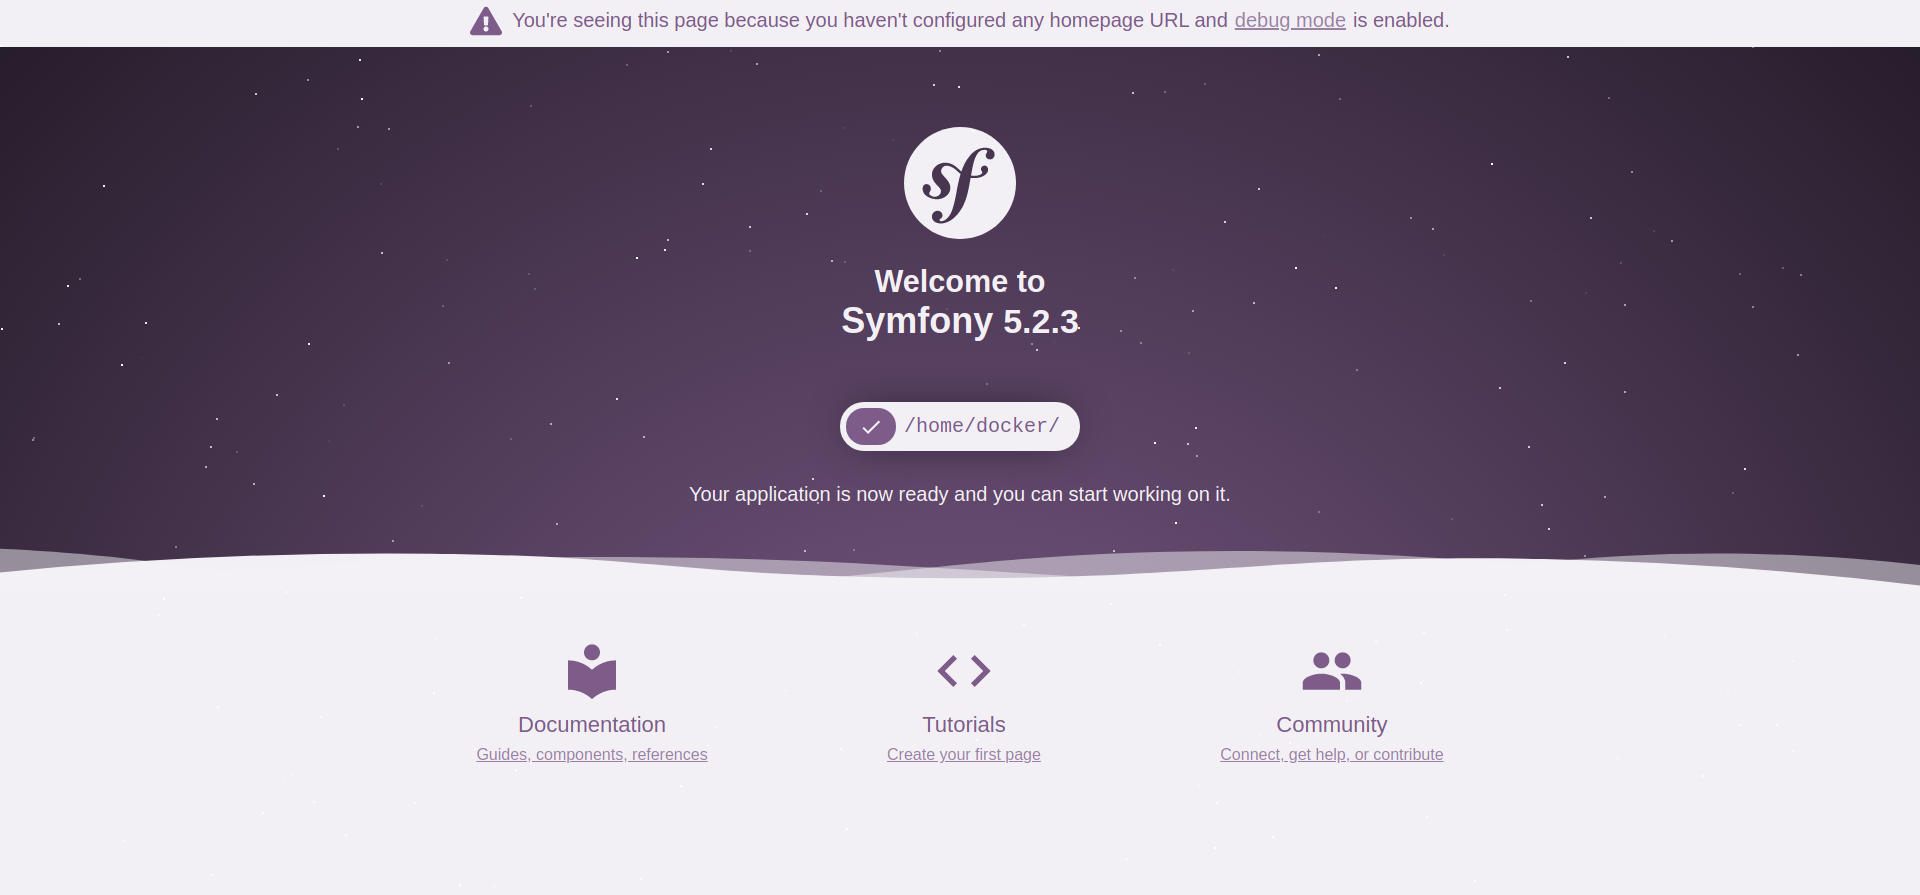Click the Symfony 5.2.3 version text

click(x=960, y=321)
